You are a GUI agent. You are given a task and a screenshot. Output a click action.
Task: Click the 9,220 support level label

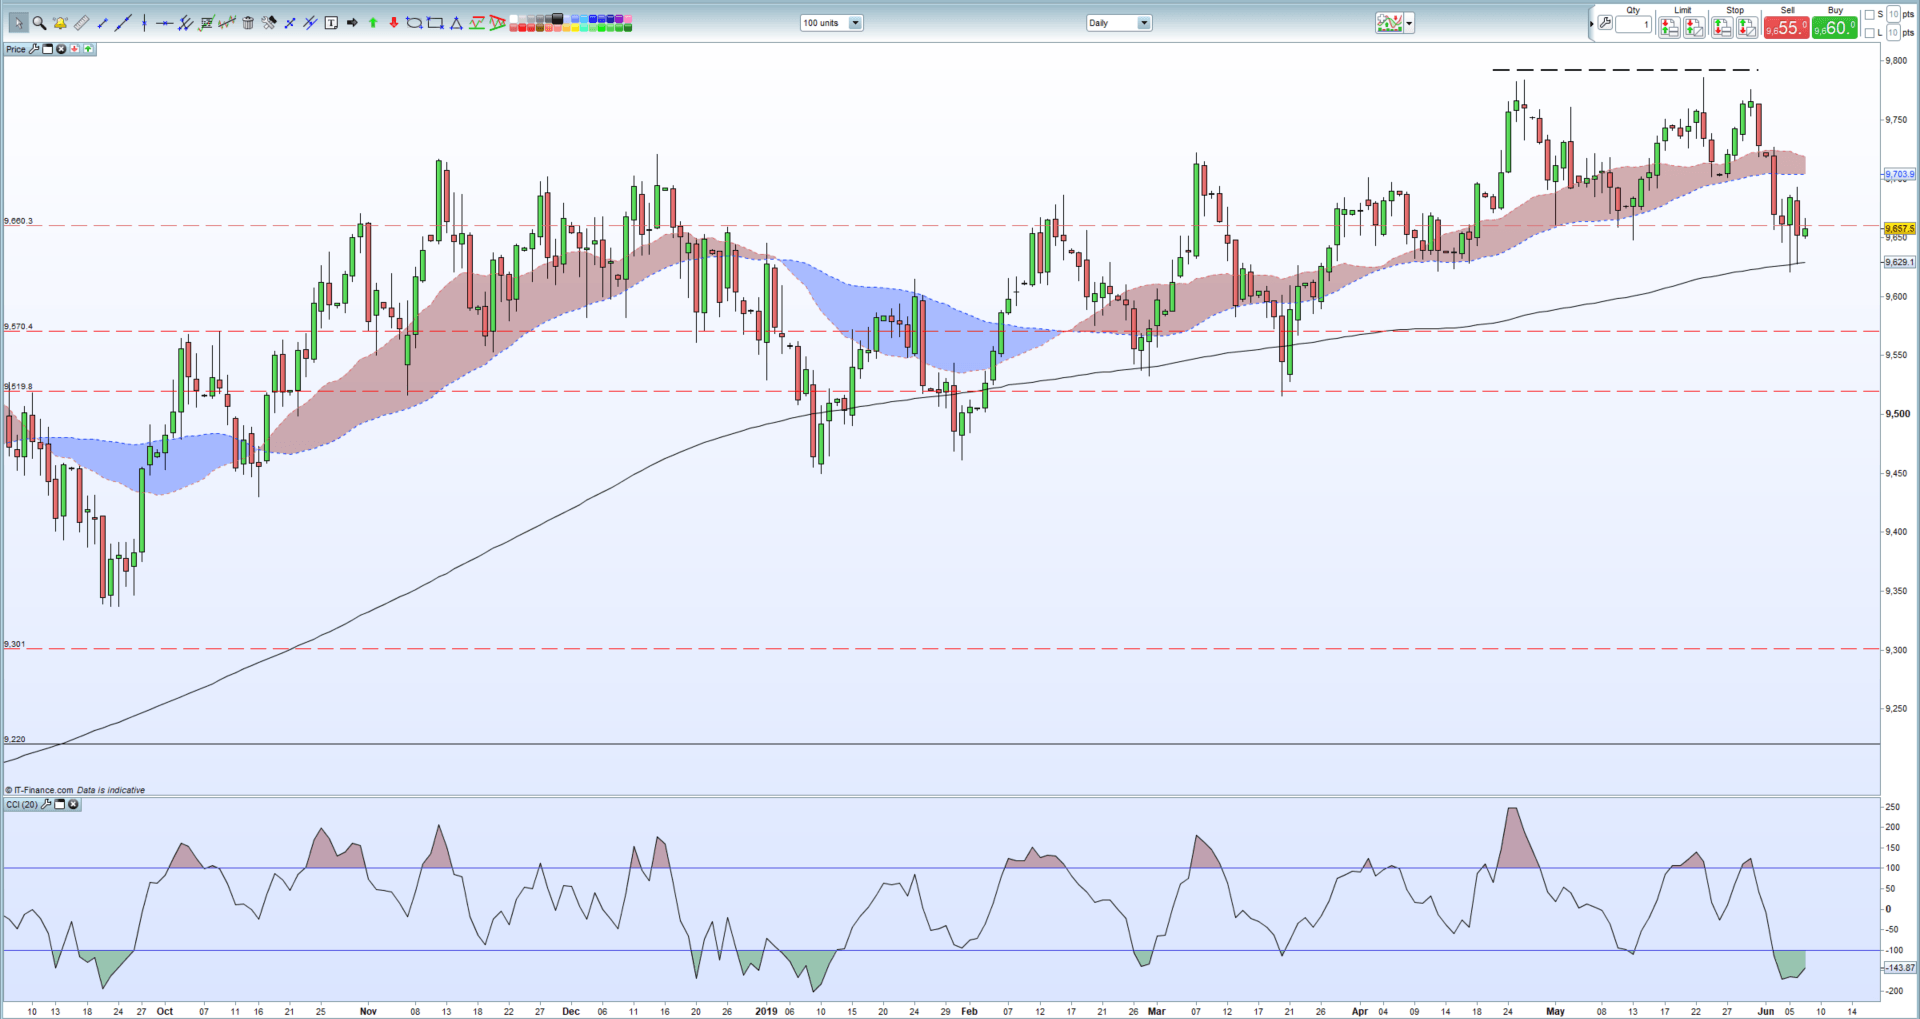click(14, 739)
